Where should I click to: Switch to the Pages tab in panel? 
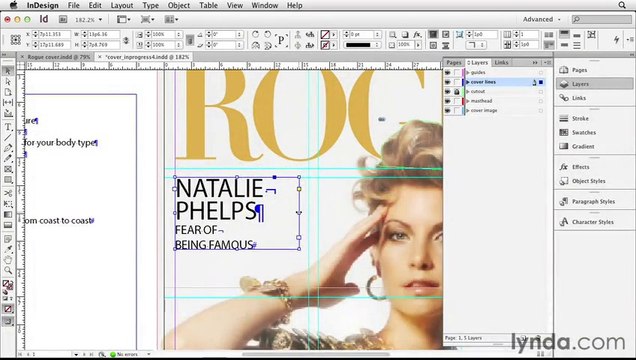pos(453,62)
